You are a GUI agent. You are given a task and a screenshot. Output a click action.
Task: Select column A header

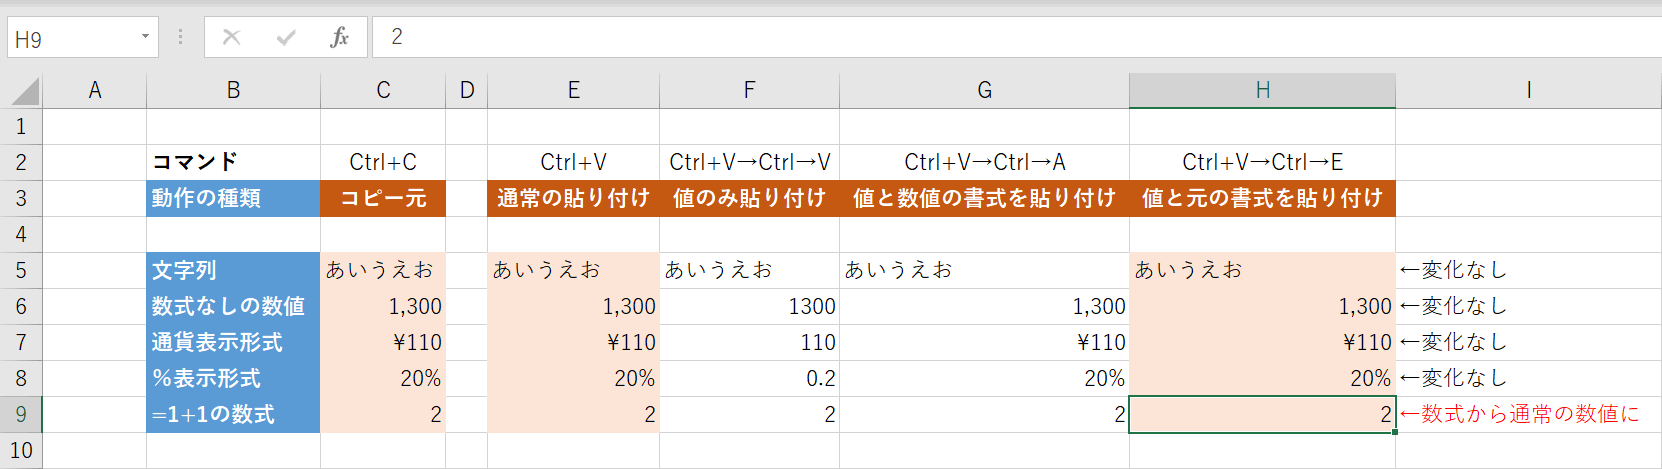95,90
